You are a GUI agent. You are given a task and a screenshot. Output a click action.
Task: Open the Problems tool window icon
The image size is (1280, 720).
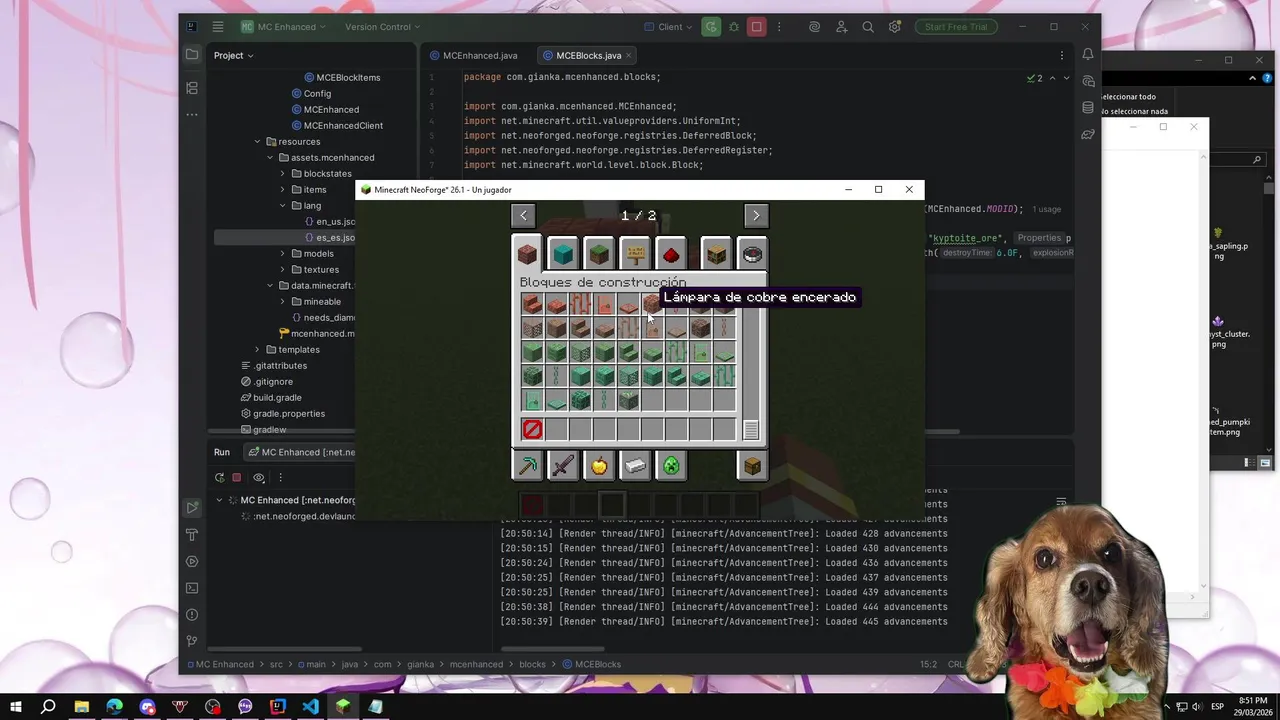[191, 615]
